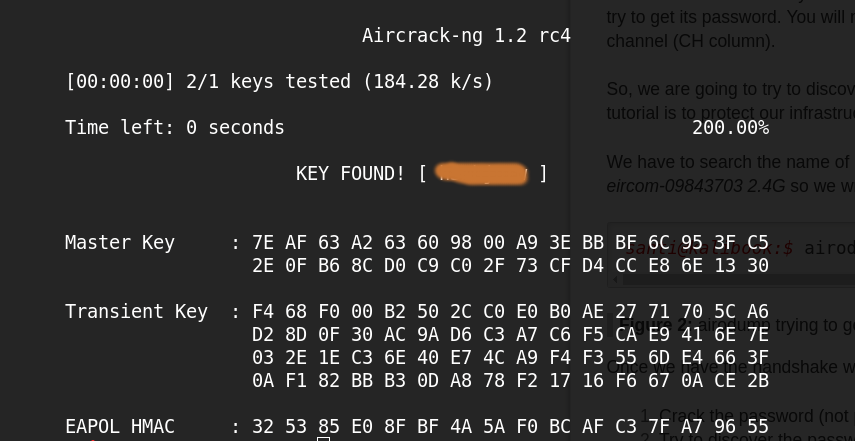This screenshot has height=441, width=855.
Task: Click the Master Key row starting 2E 0F
Action: point(510,265)
